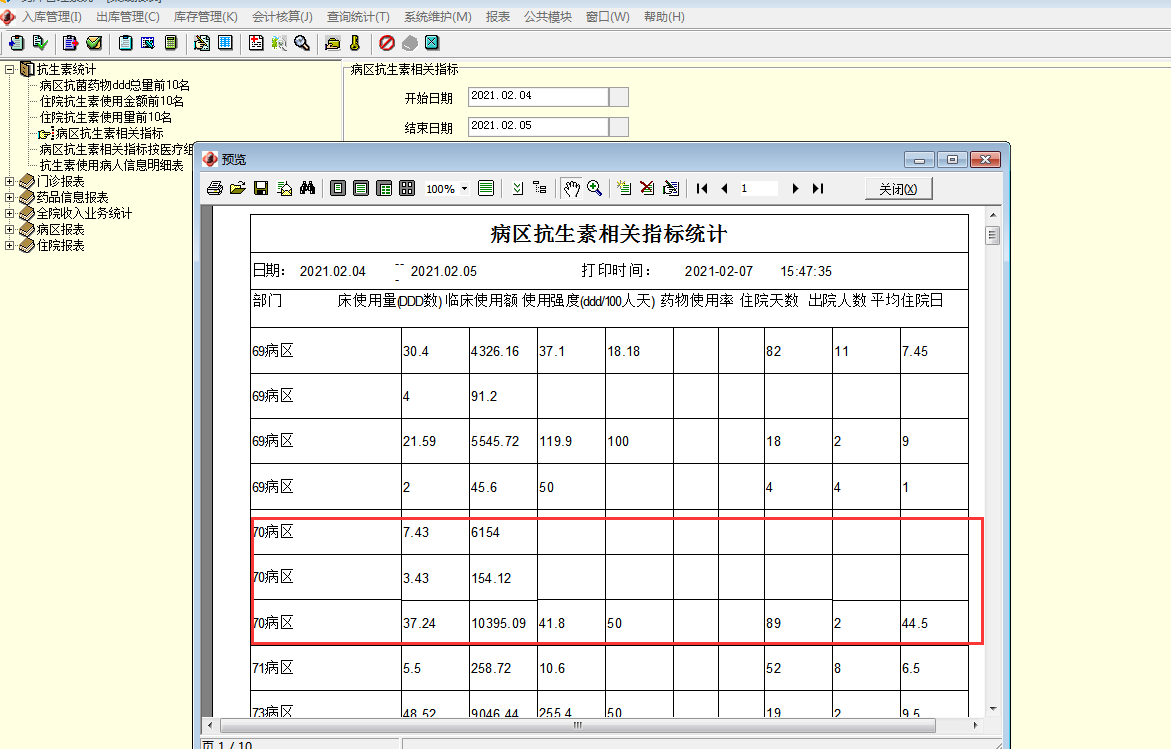The height and width of the screenshot is (749, 1171).
Task: Go to first page of preview
Action: 701,188
